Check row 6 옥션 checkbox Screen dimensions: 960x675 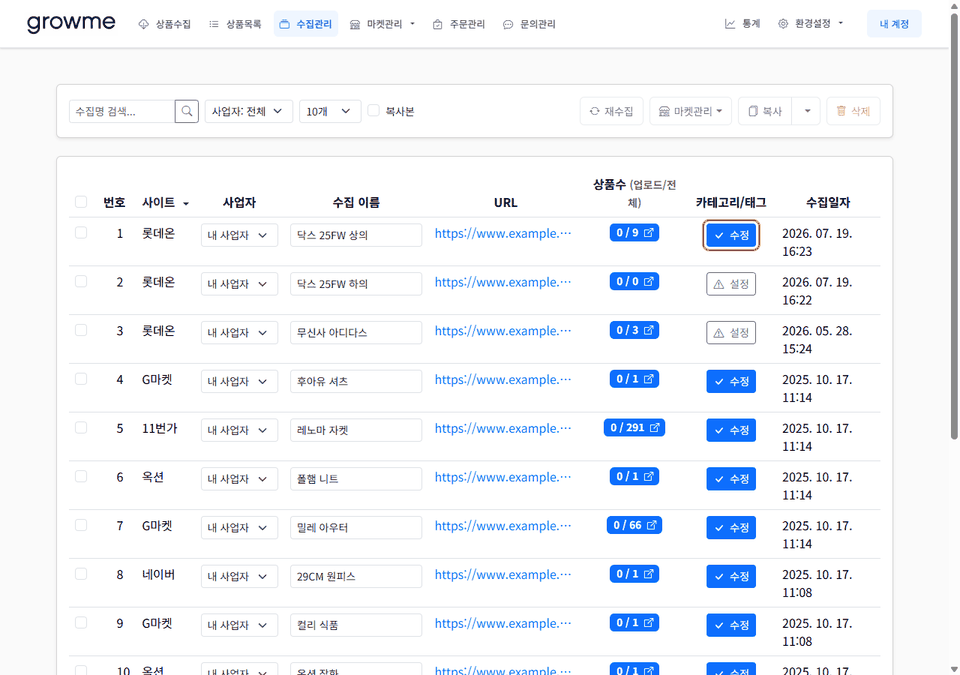tap(81, 477)
